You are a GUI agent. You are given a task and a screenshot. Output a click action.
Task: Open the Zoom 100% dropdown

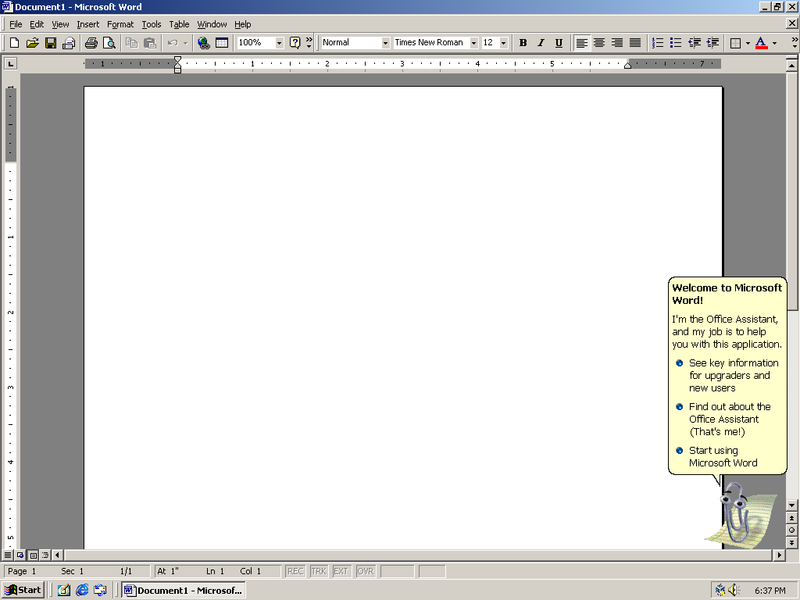(x=279, y=43)
